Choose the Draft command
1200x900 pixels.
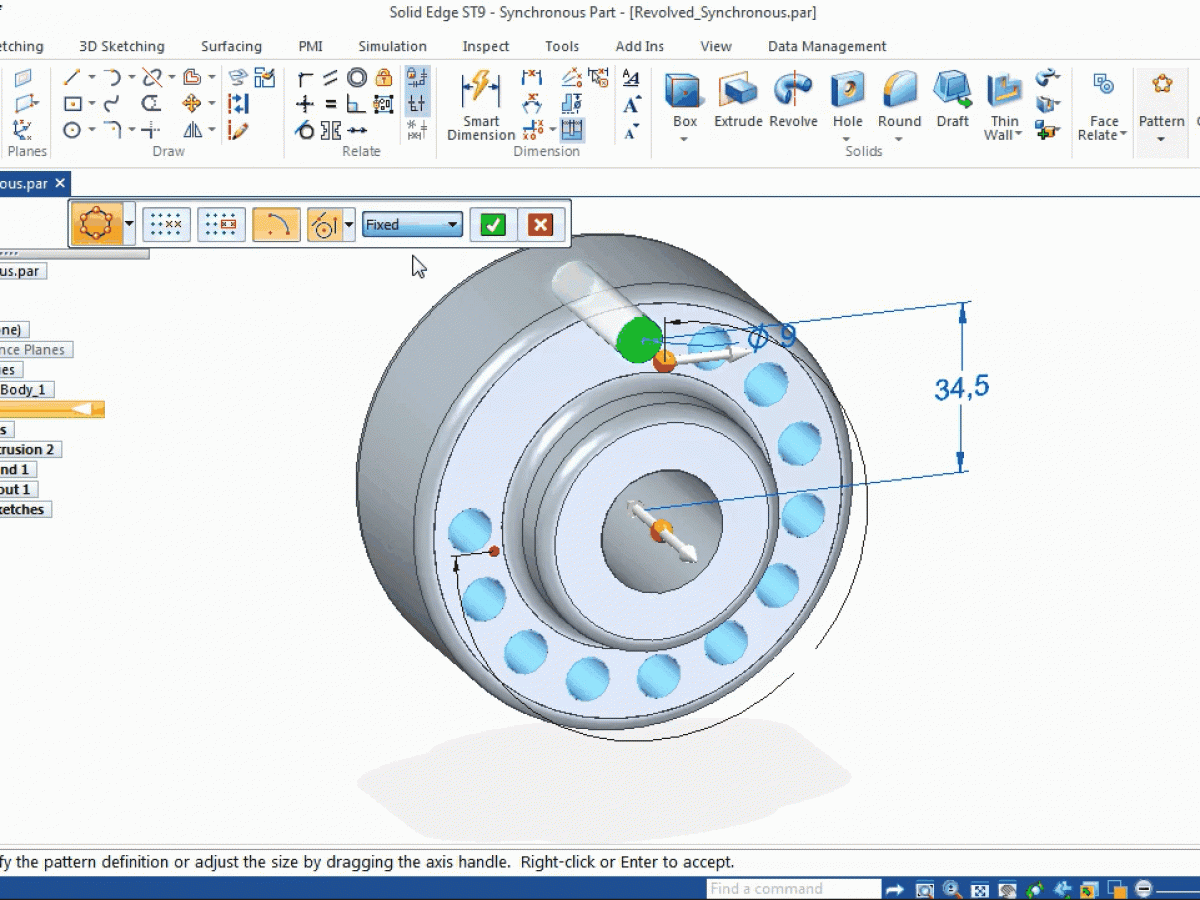point(952,100)
